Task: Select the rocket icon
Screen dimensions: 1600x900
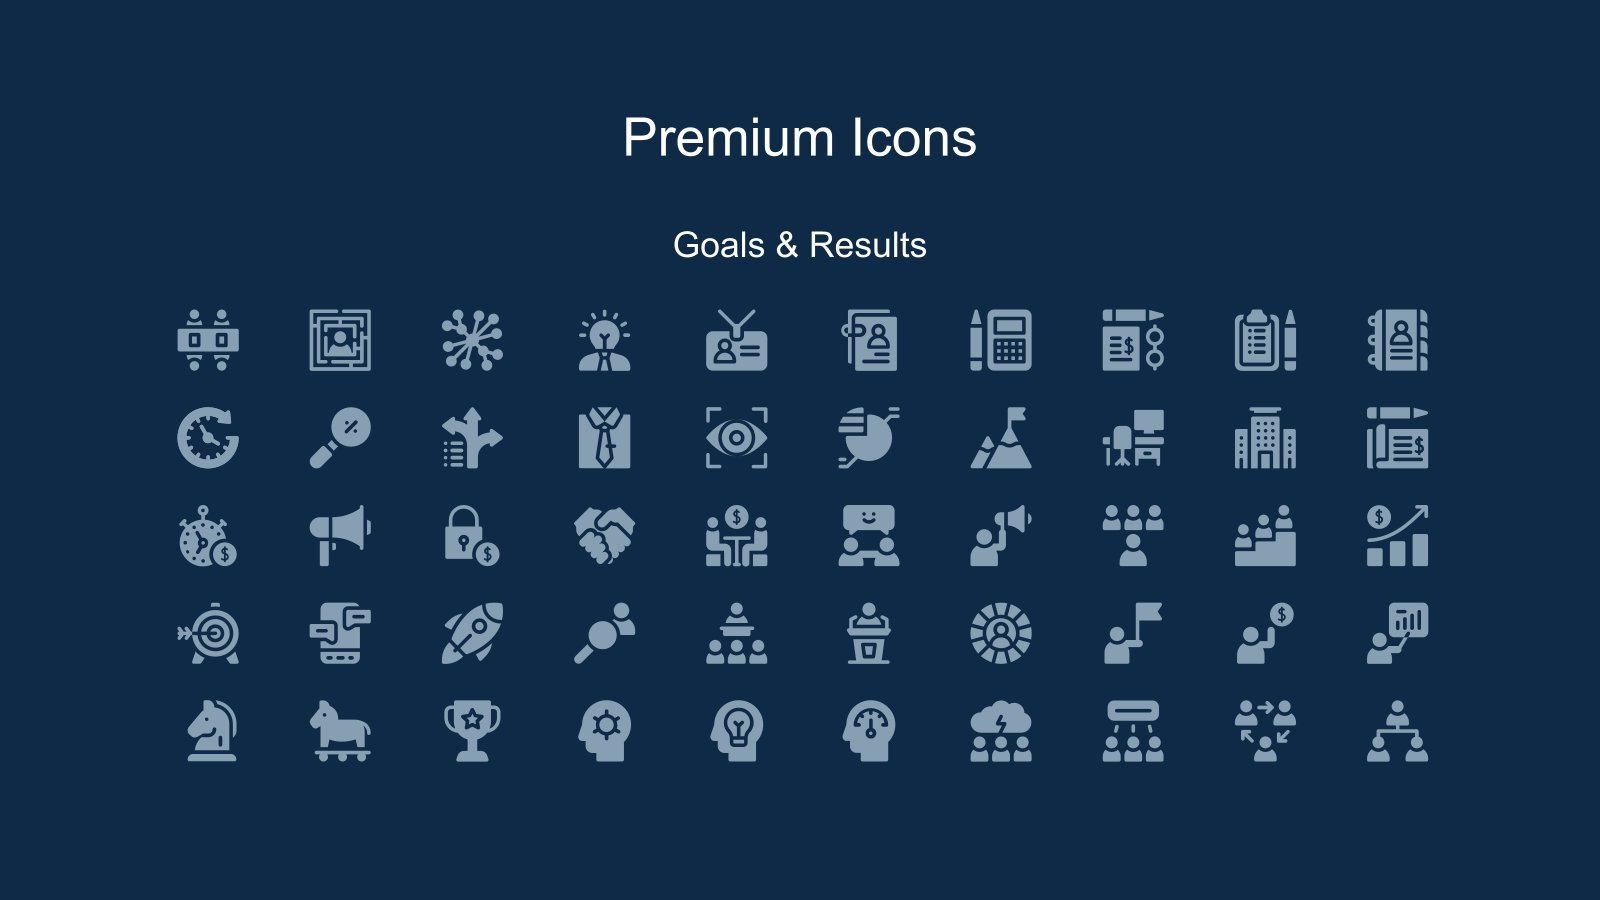Action: pyautogui.click(x=472, y=633)
